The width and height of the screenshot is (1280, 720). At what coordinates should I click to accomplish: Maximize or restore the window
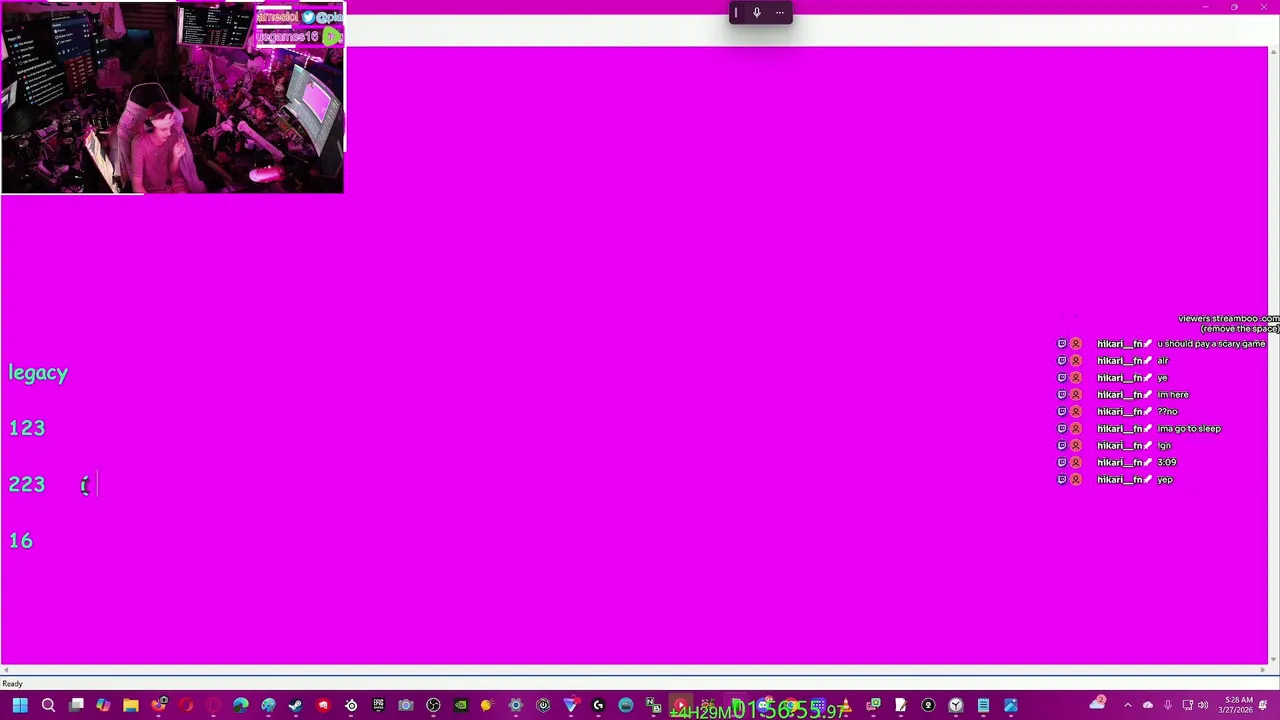[1234, 8]
